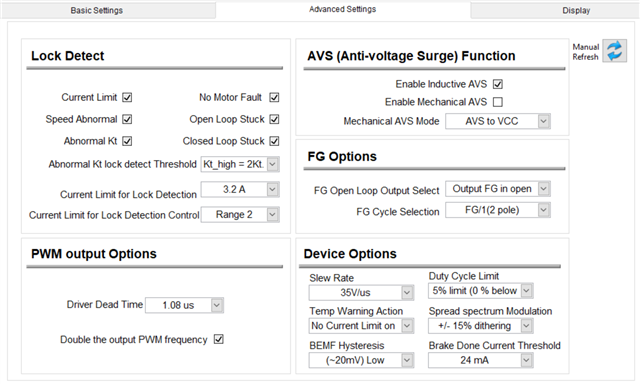Open the Slew Rate dropdown
The width and height of the screenshot is (640, 384).
point(361,293)
